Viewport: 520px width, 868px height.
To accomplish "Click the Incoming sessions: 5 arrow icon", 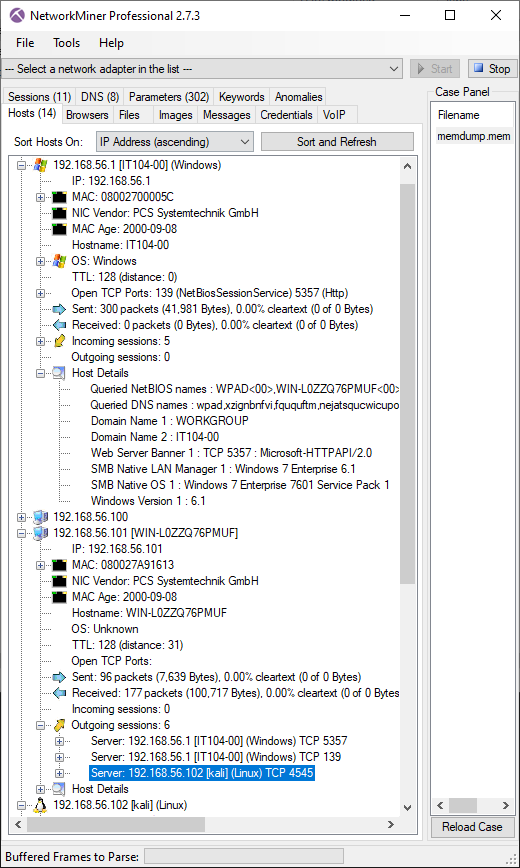I will (59, 341).
